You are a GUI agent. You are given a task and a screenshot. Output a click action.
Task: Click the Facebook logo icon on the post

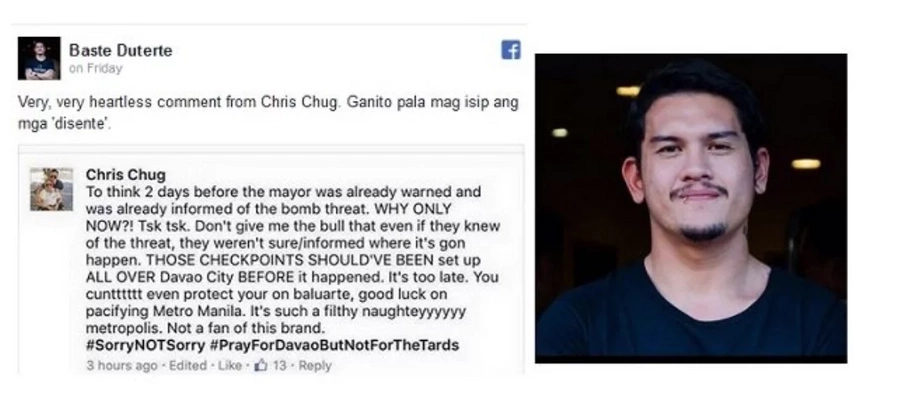(x=510, y=50)
